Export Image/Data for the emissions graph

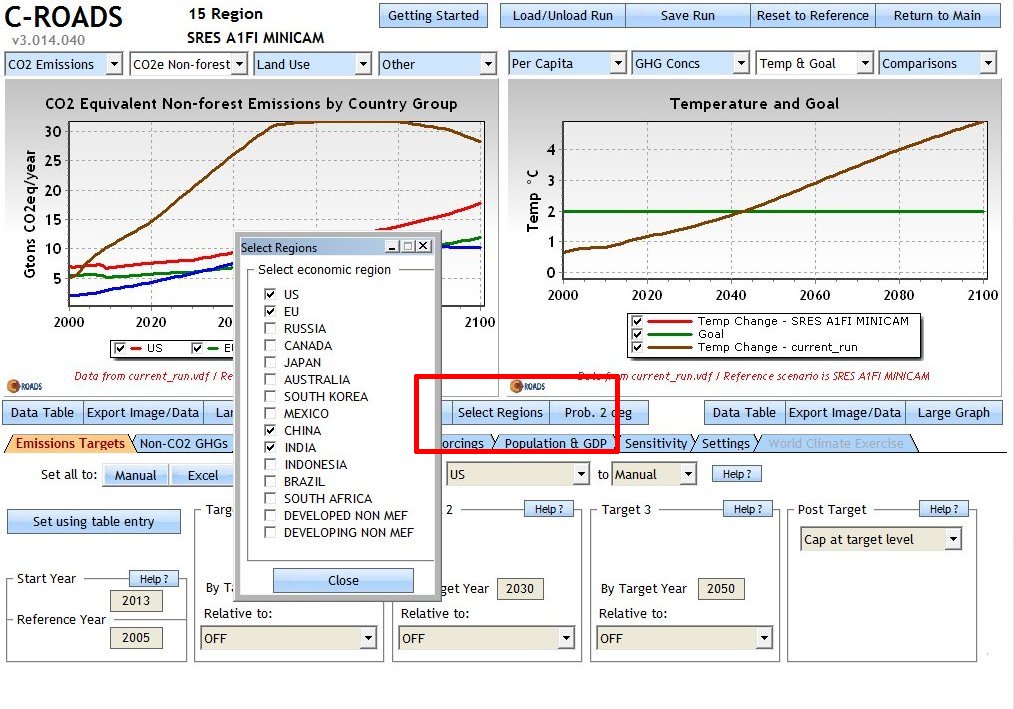[x=143, y=412]
